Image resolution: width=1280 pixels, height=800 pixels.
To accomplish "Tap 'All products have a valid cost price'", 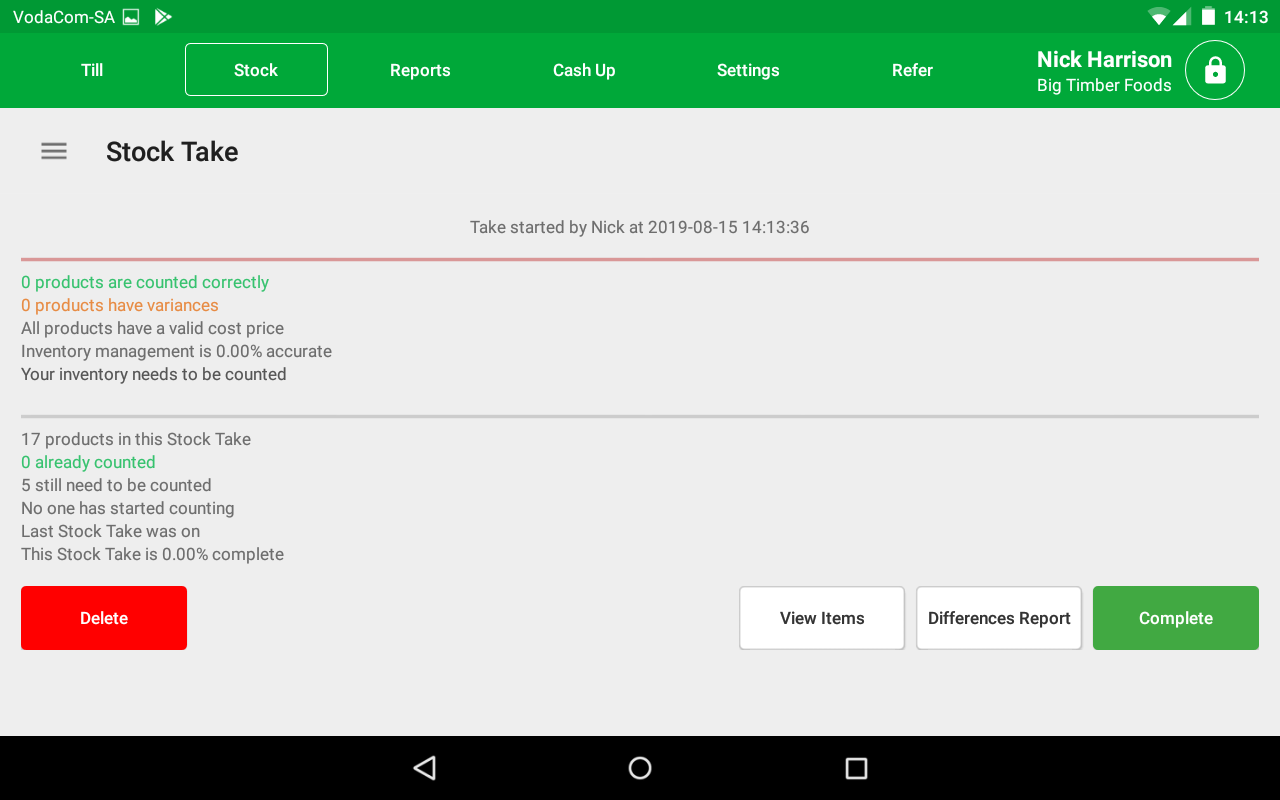I will coord(153,328).
